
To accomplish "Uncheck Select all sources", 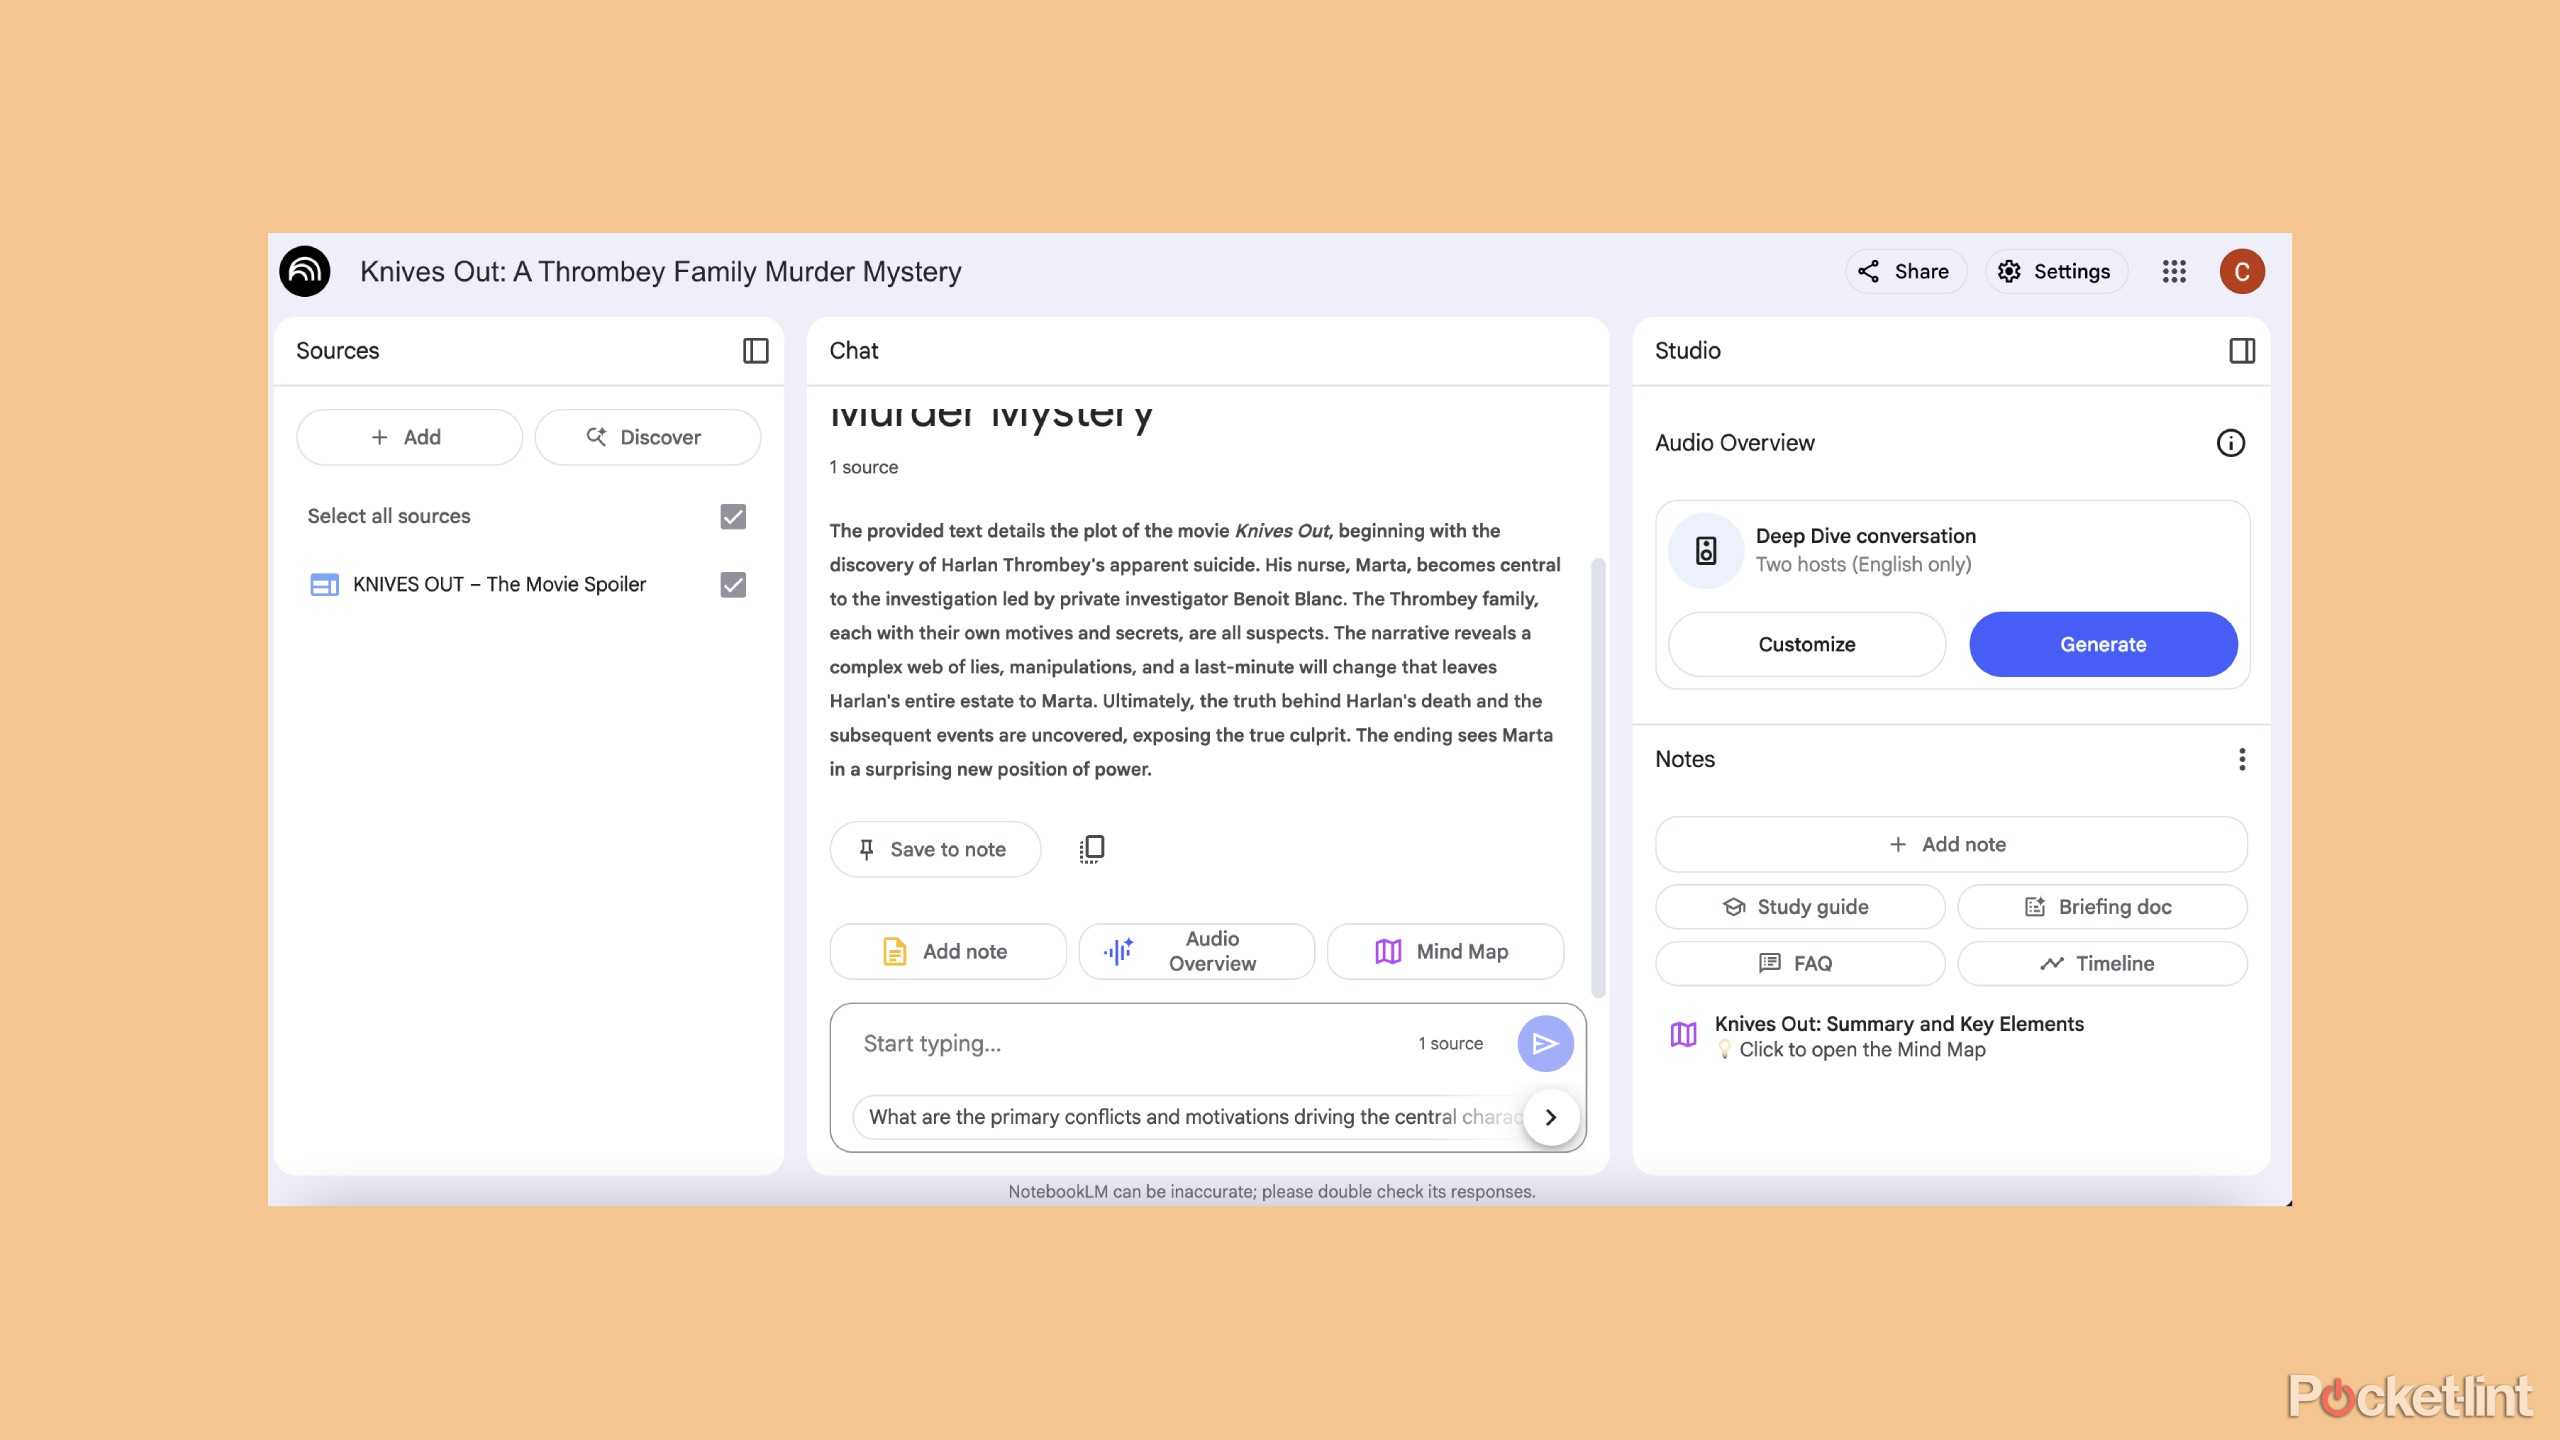I will click(732, 516).
